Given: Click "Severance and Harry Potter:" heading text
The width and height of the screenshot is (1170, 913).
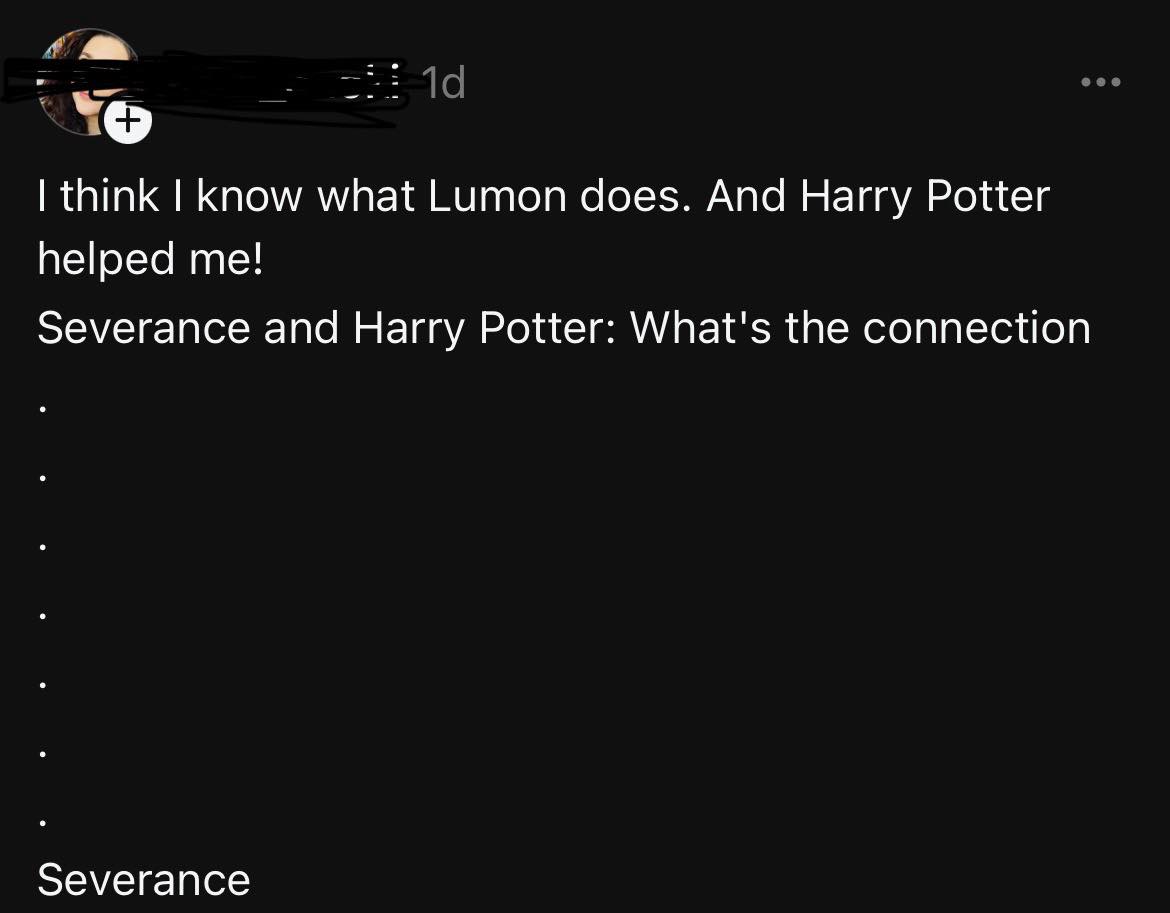Looking at the screenshot, I should click(x=325, y=328).
